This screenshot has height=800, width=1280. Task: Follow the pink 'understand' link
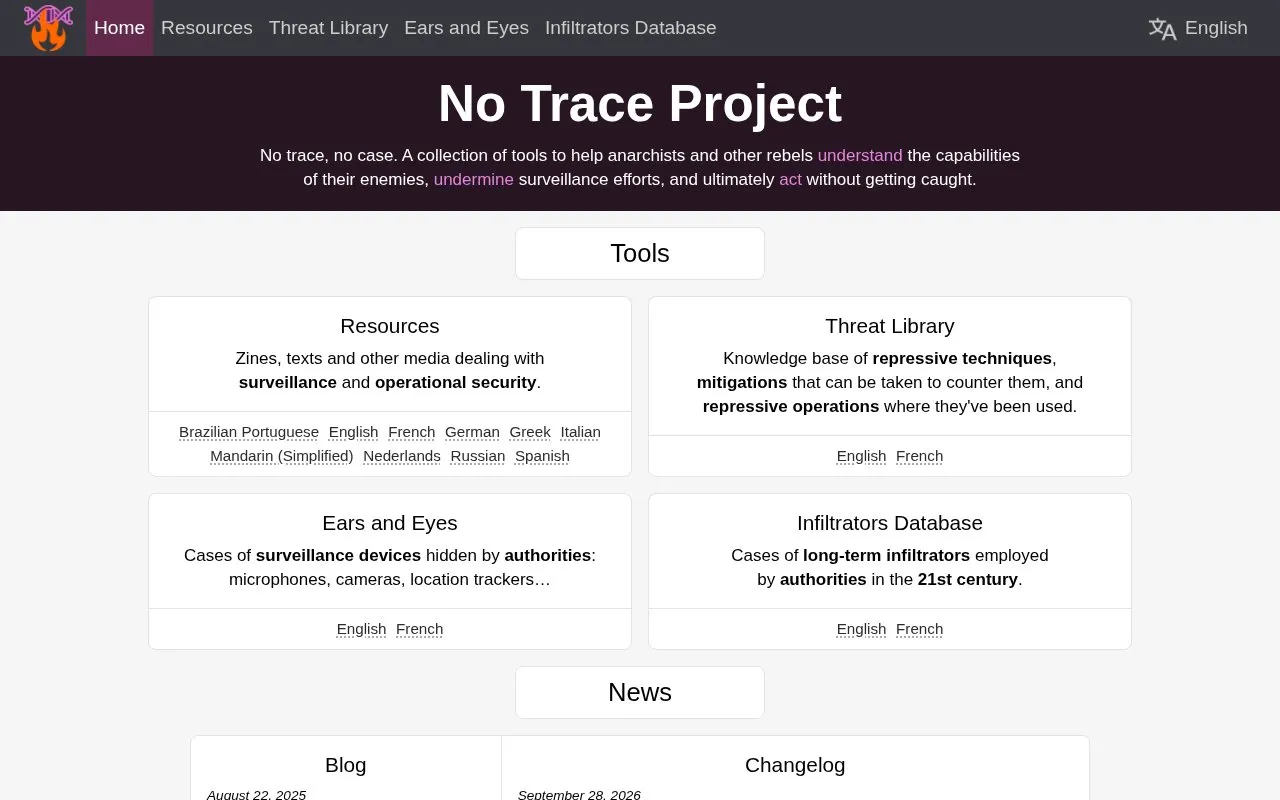[860, 156]
